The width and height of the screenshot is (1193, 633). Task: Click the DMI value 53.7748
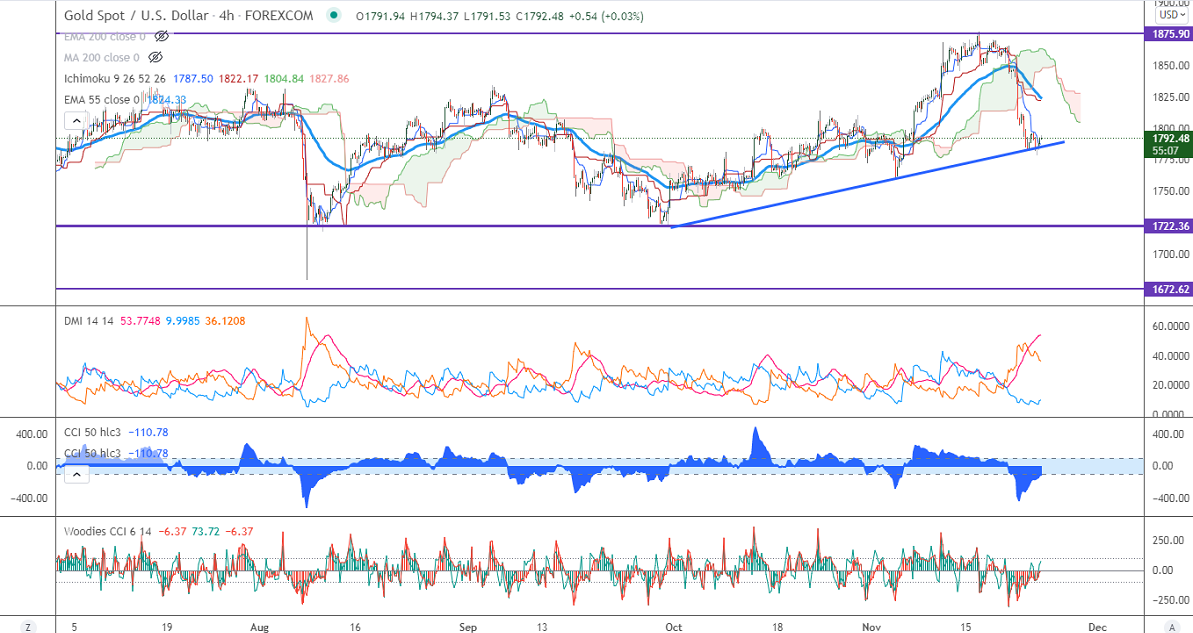point(141,321)
